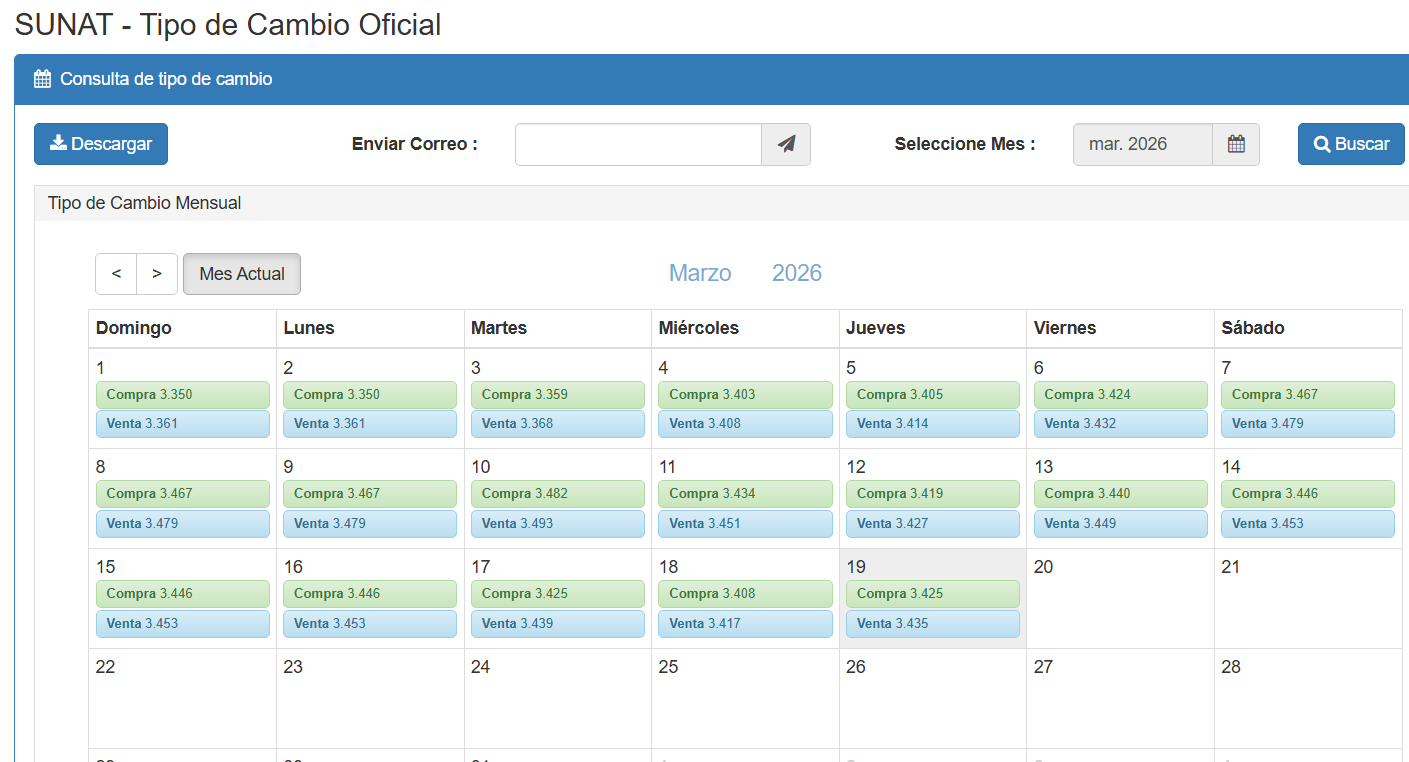Viewport: 1409px width, 762px height.
Task: Click the Descargar download button
Action: [101, 144]
